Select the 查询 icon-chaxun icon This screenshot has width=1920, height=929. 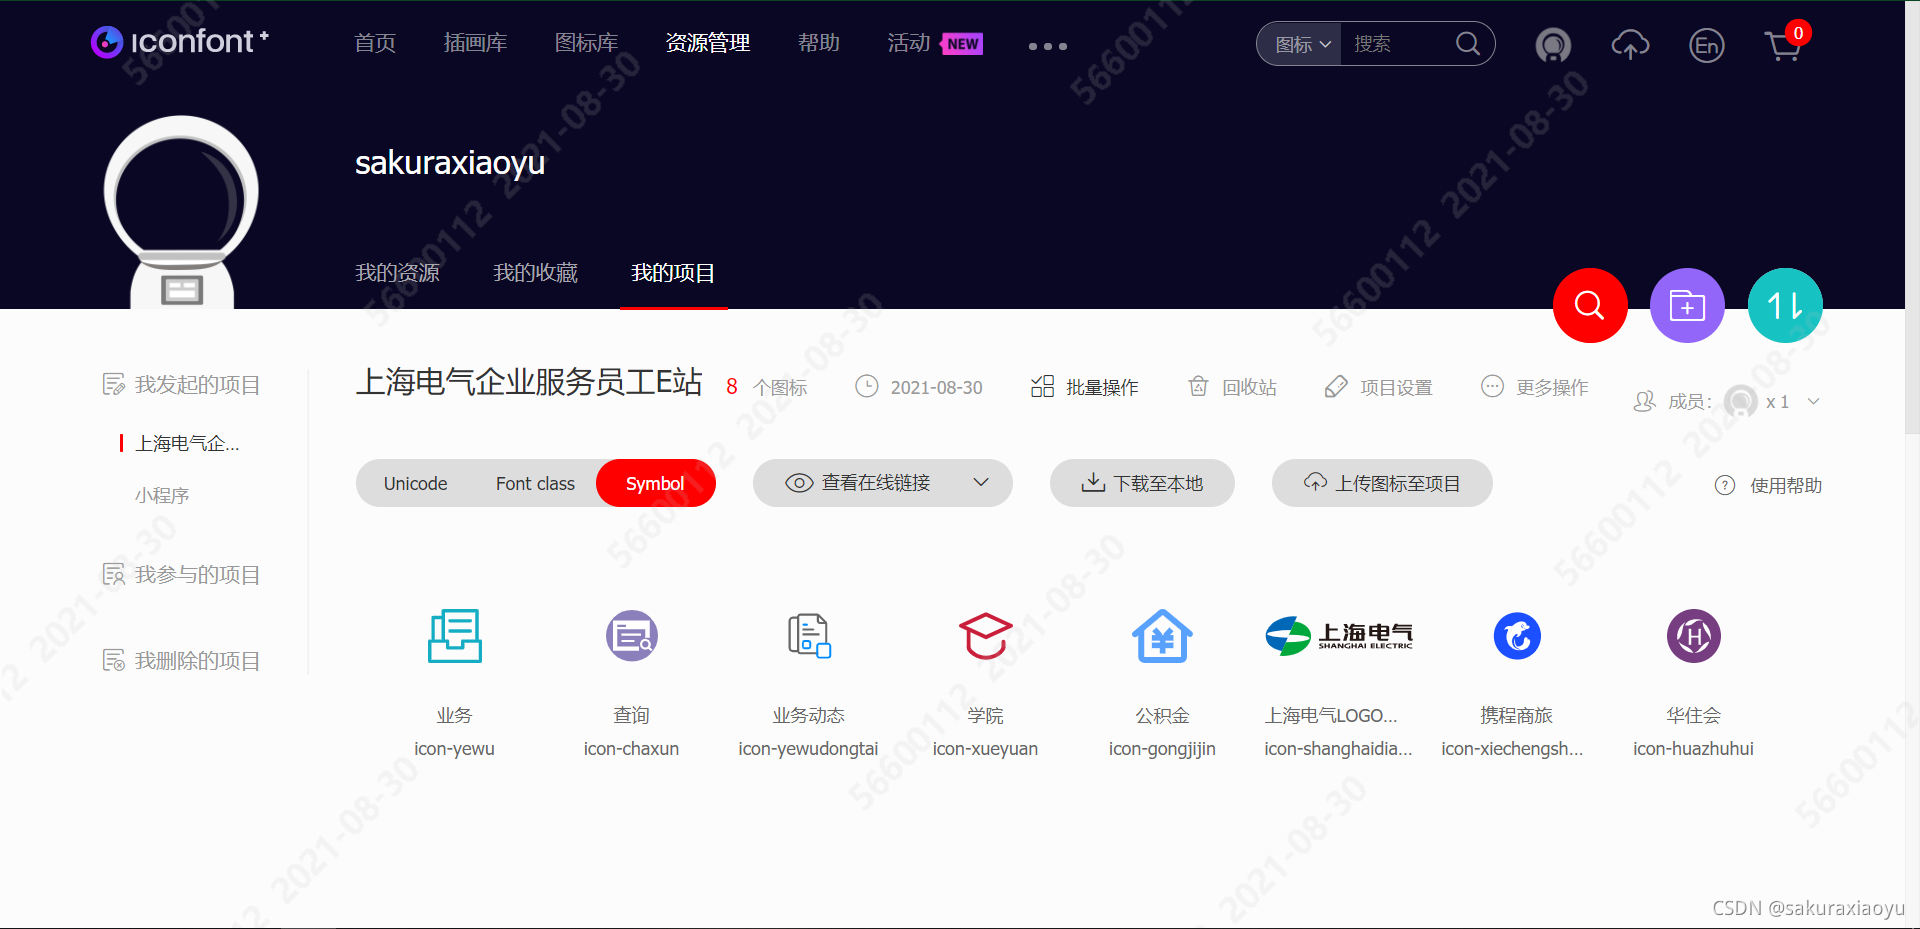[632, 636]
